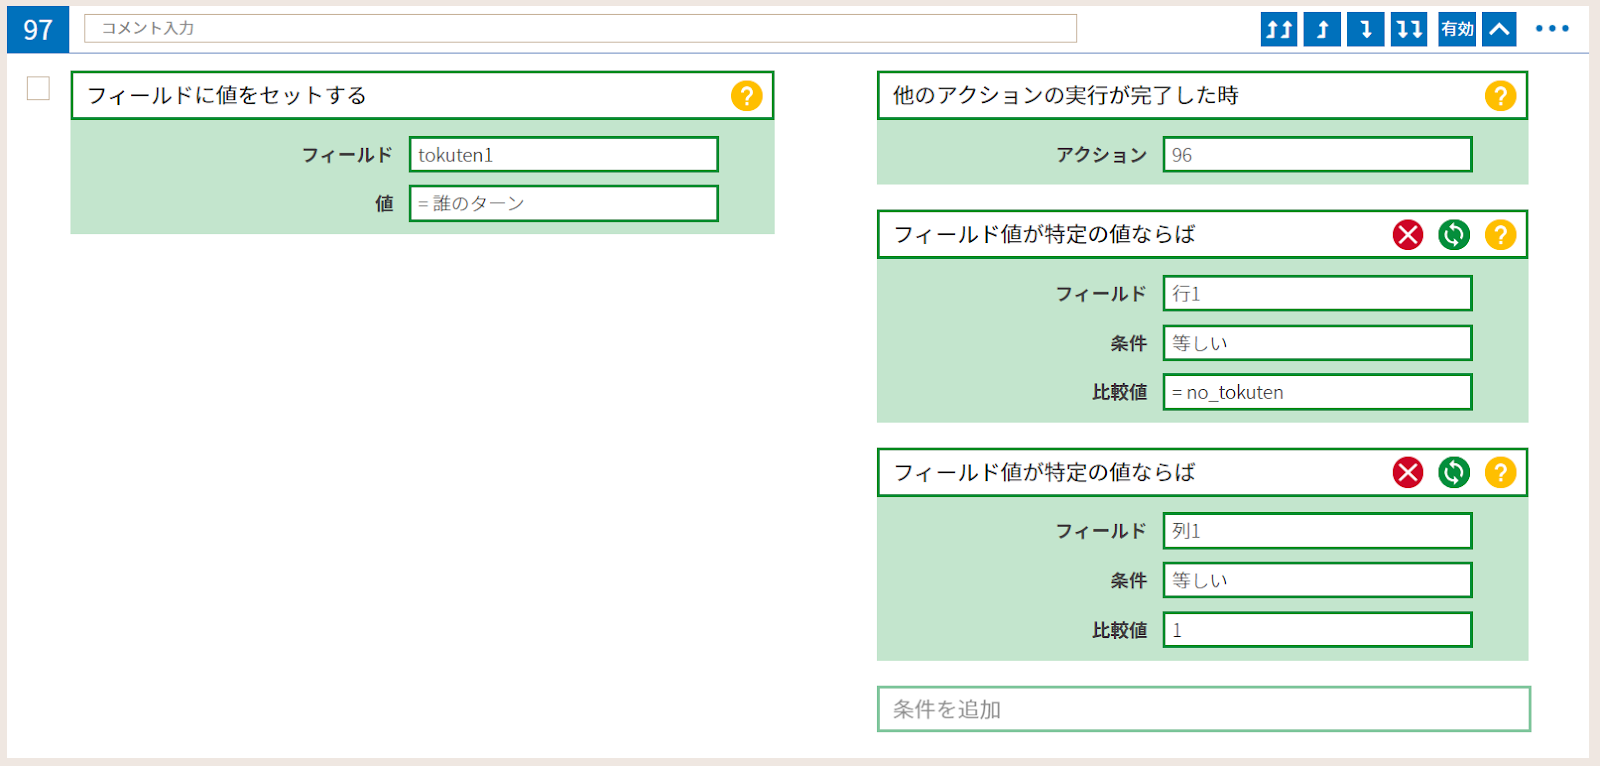Delete the 列1 condition with red X

pos(1408,472)
